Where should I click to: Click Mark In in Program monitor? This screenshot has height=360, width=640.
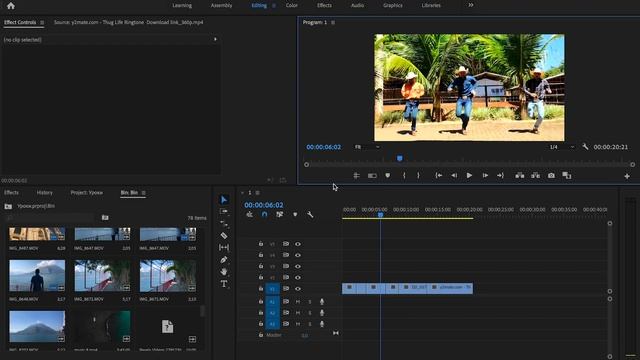pyautogui.click(x=404, y=176)
